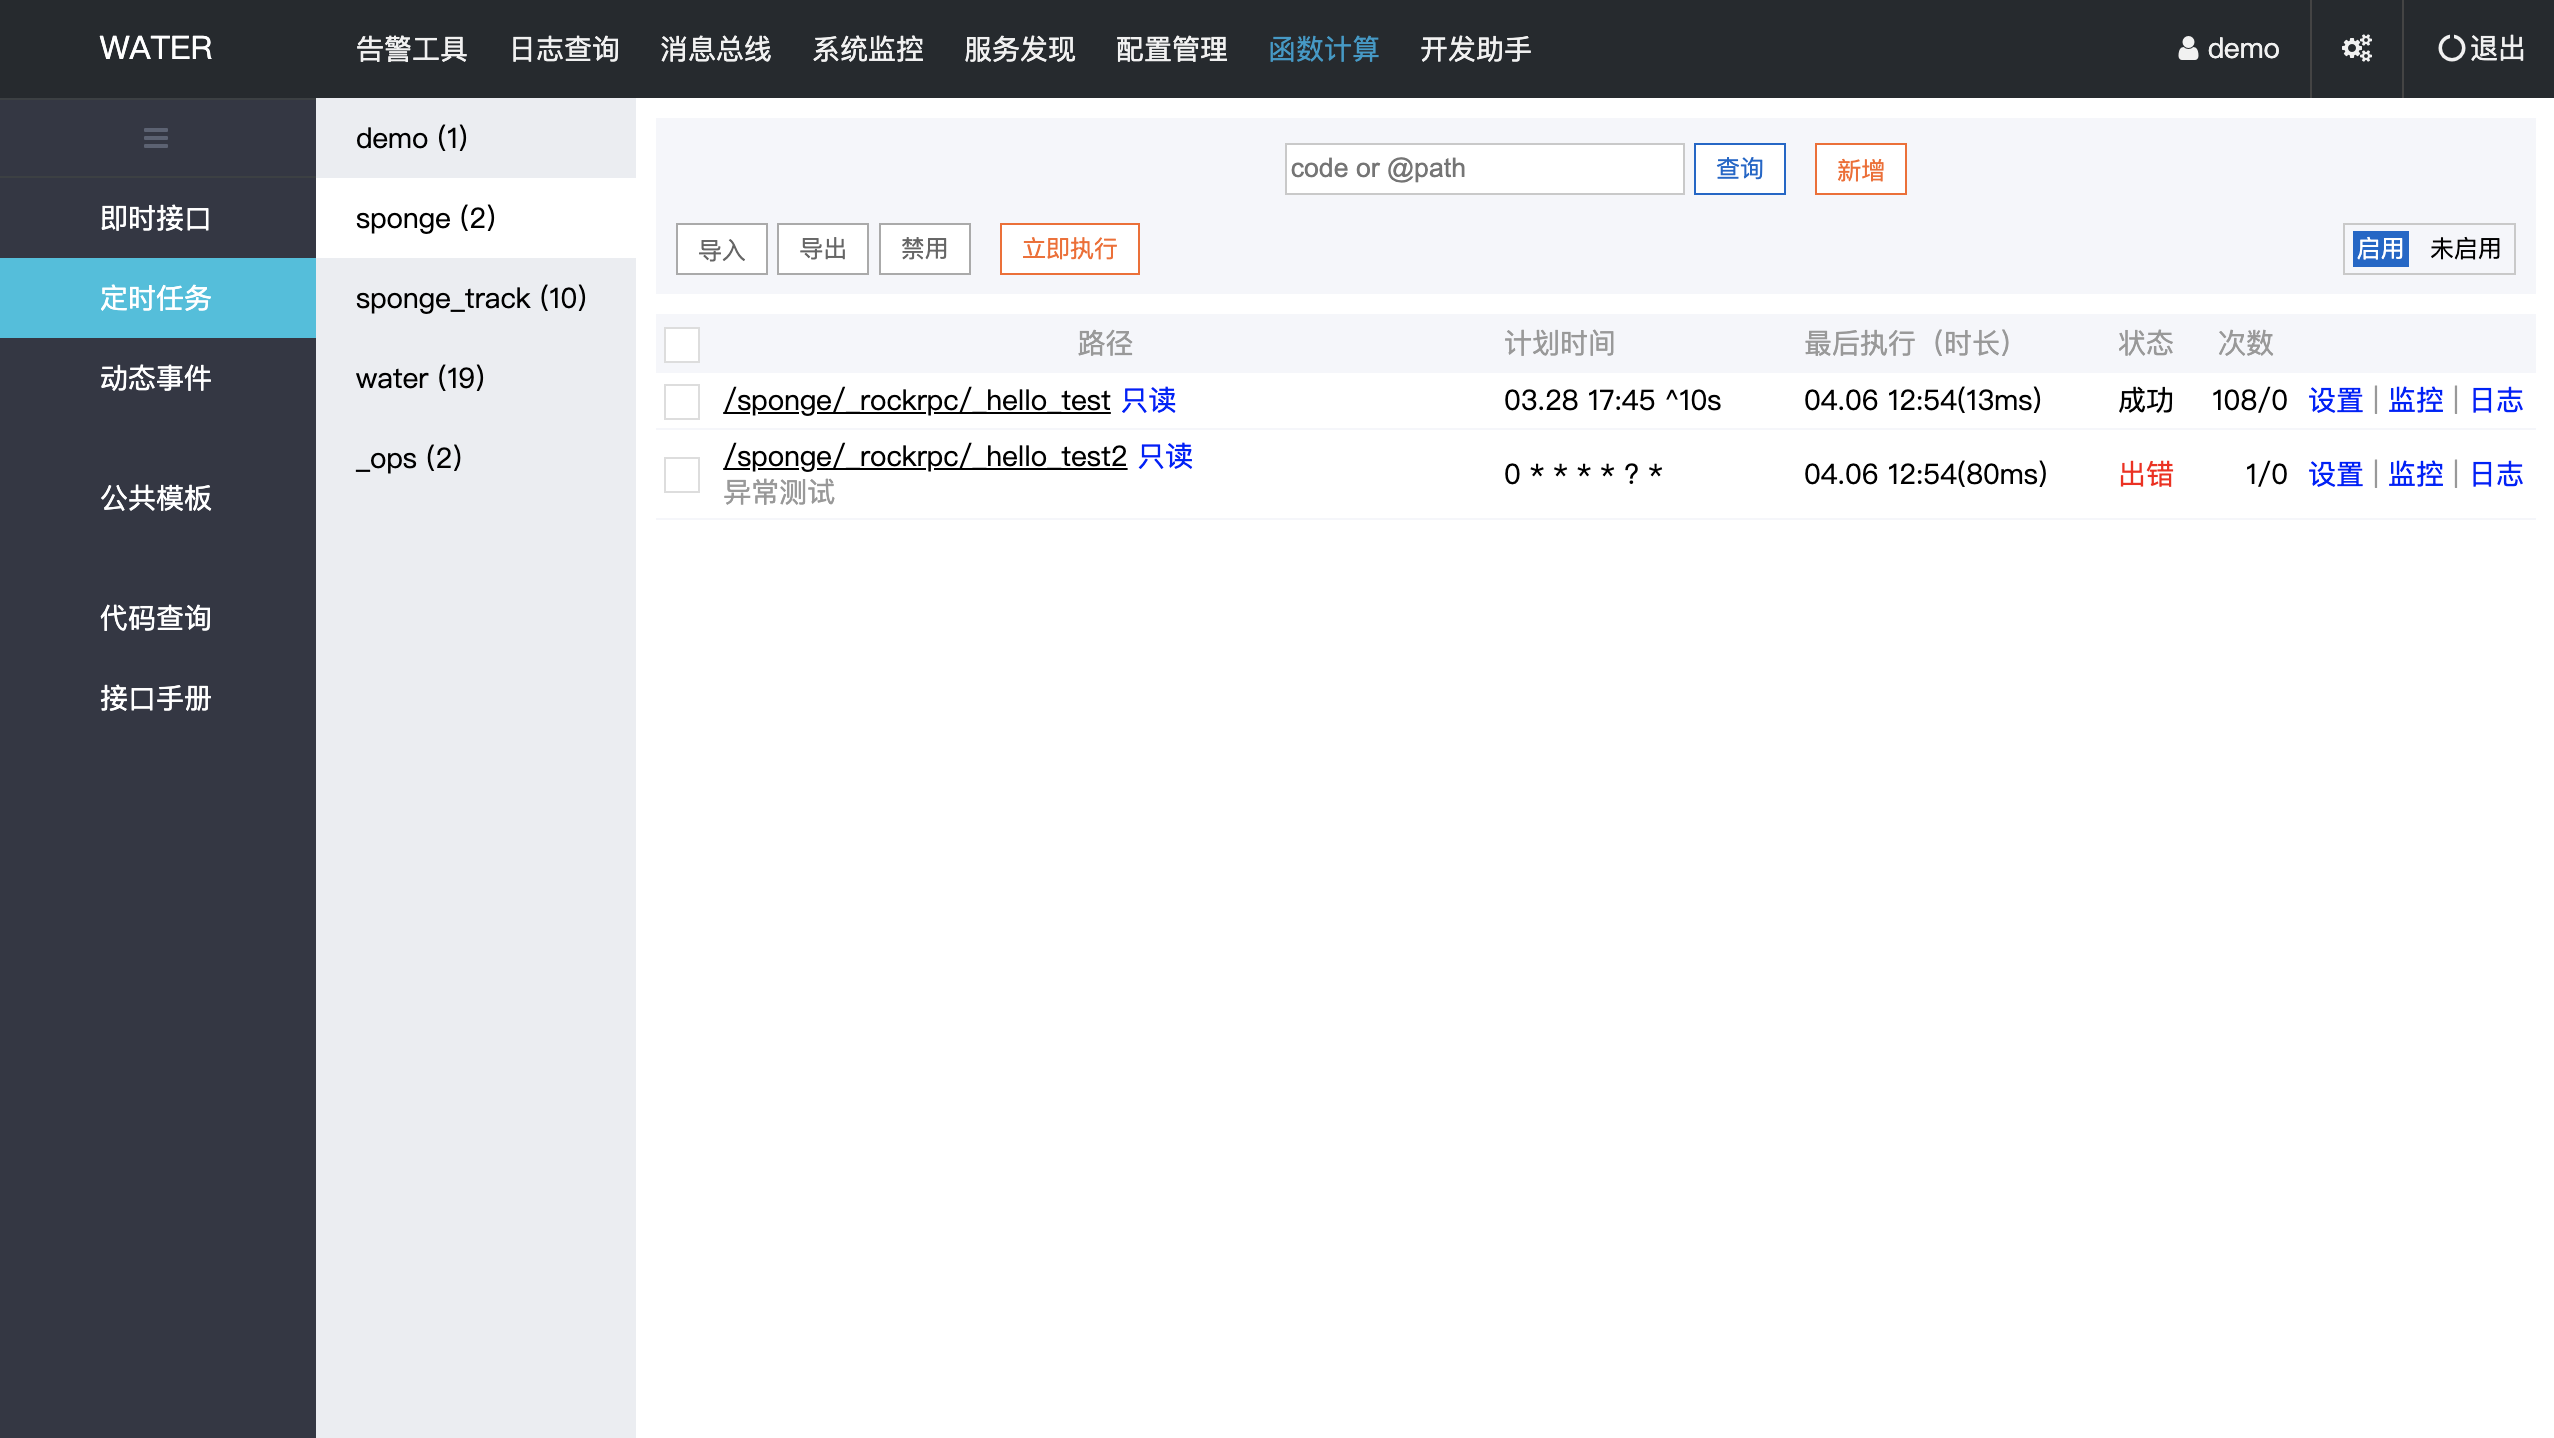Viewport: 2554px width, 1438px height.
Task: Check the _hello_test row checkbox
Action: (682, 401)
